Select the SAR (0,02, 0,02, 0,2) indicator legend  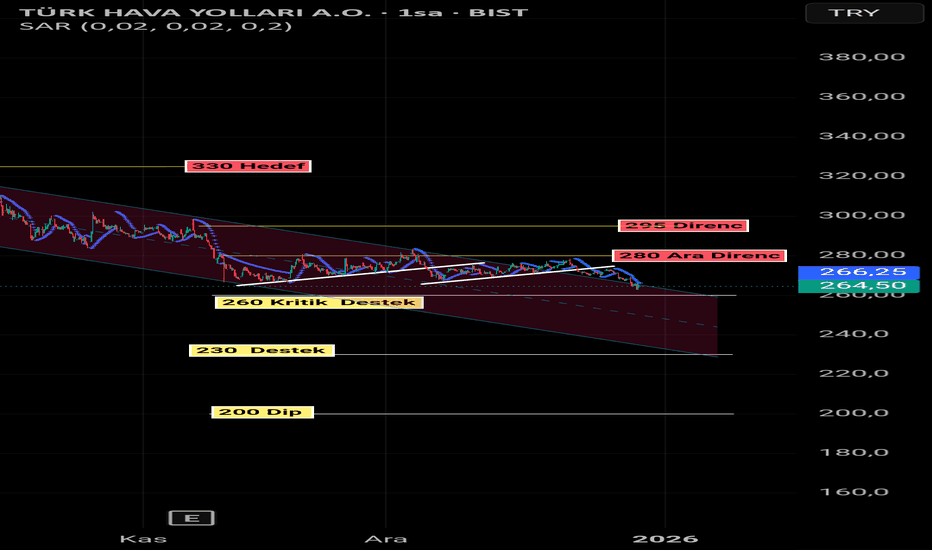156,26
